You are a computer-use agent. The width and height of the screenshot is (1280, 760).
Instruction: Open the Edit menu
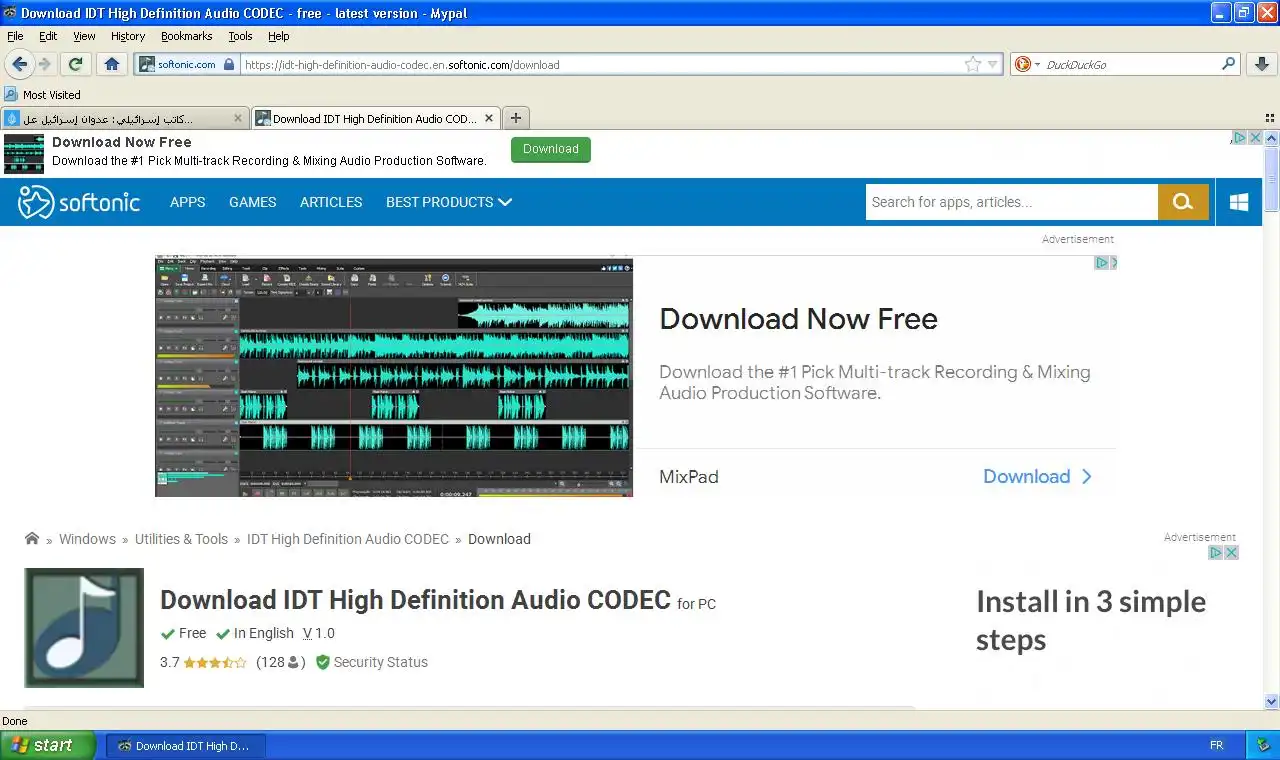click(x=48, y=36)
